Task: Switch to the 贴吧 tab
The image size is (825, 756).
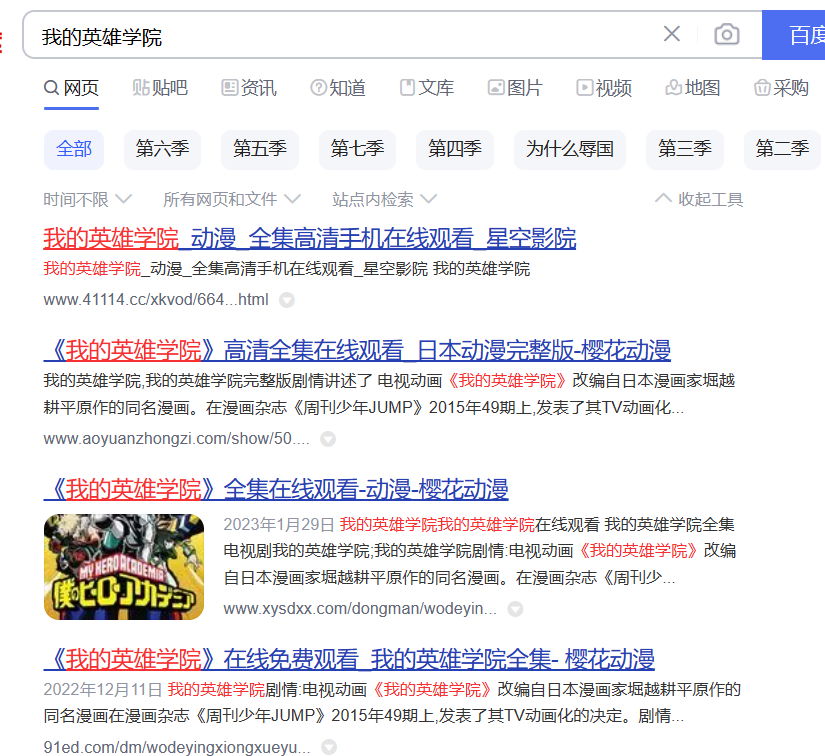Action: coord(160,88)
